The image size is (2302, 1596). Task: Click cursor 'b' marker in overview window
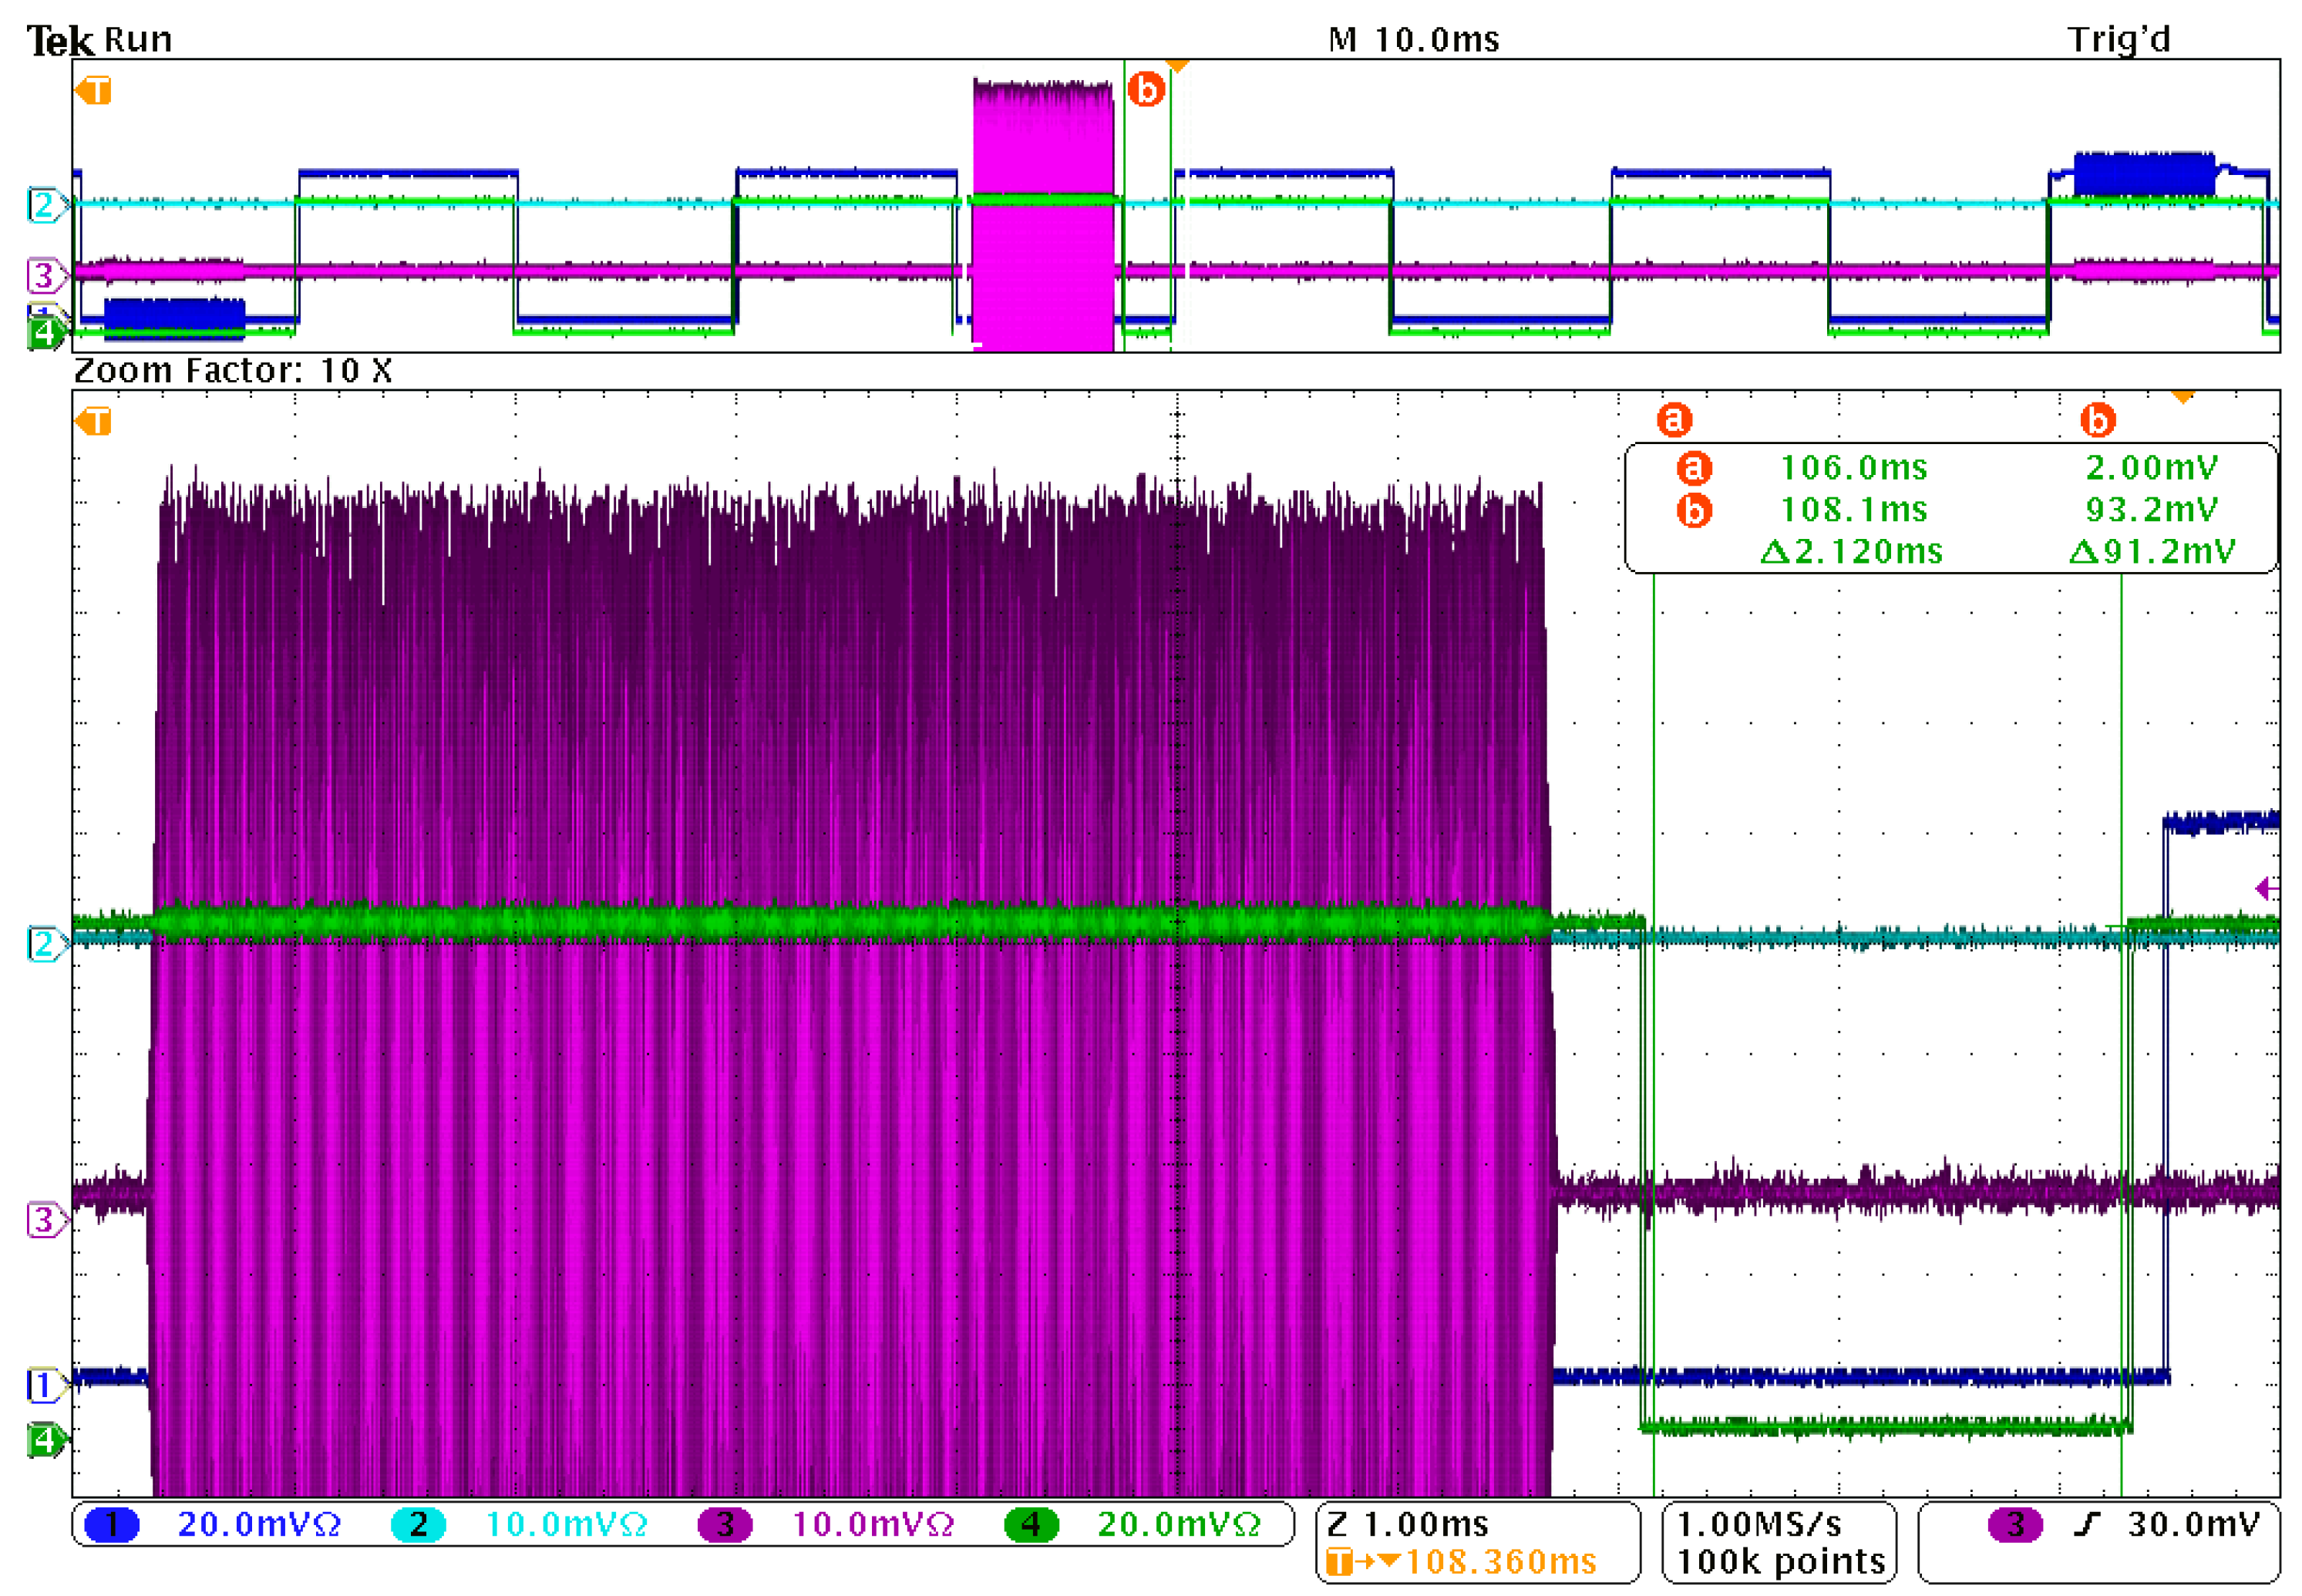[1146, 90]
